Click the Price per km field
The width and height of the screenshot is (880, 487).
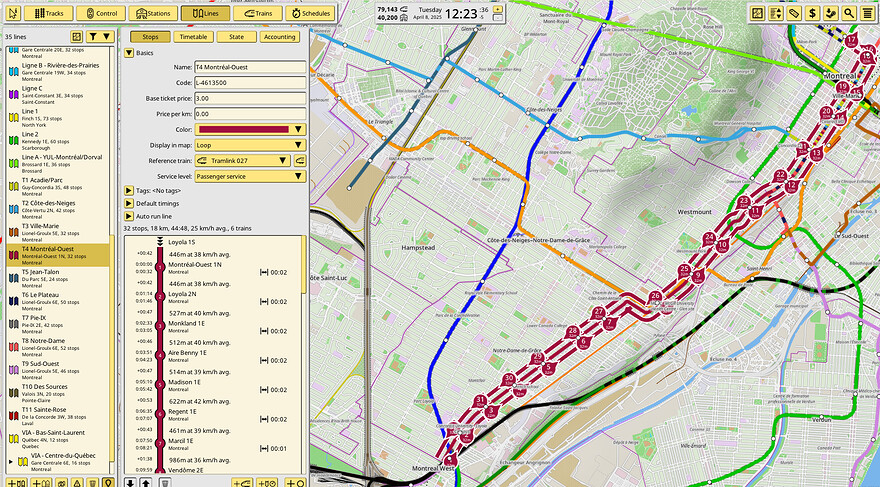pyautogui.click(x=250, y=114)
